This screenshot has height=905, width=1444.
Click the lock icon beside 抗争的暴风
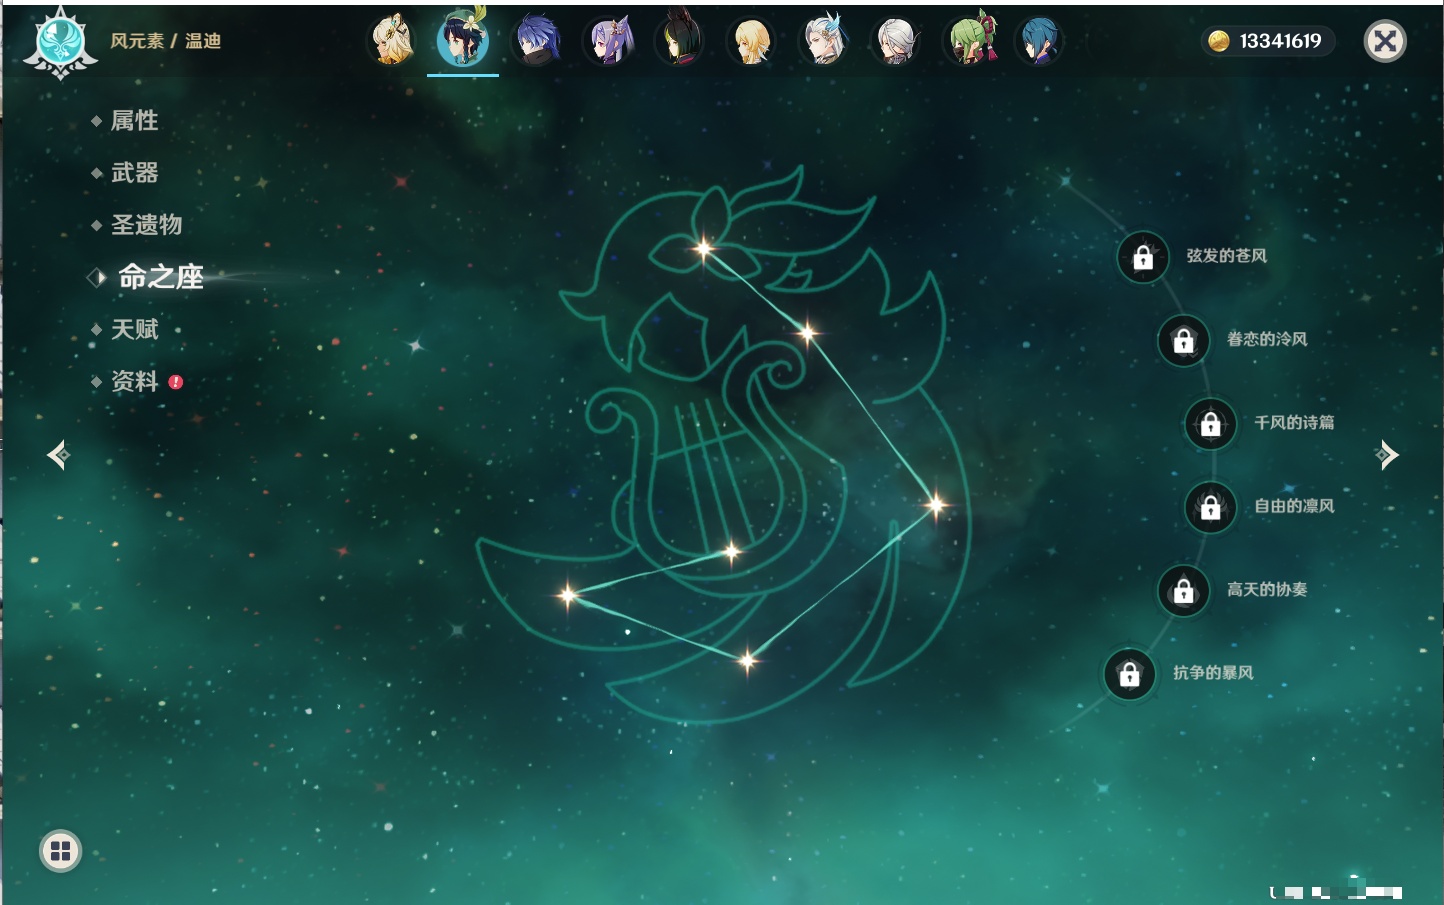1129,674
